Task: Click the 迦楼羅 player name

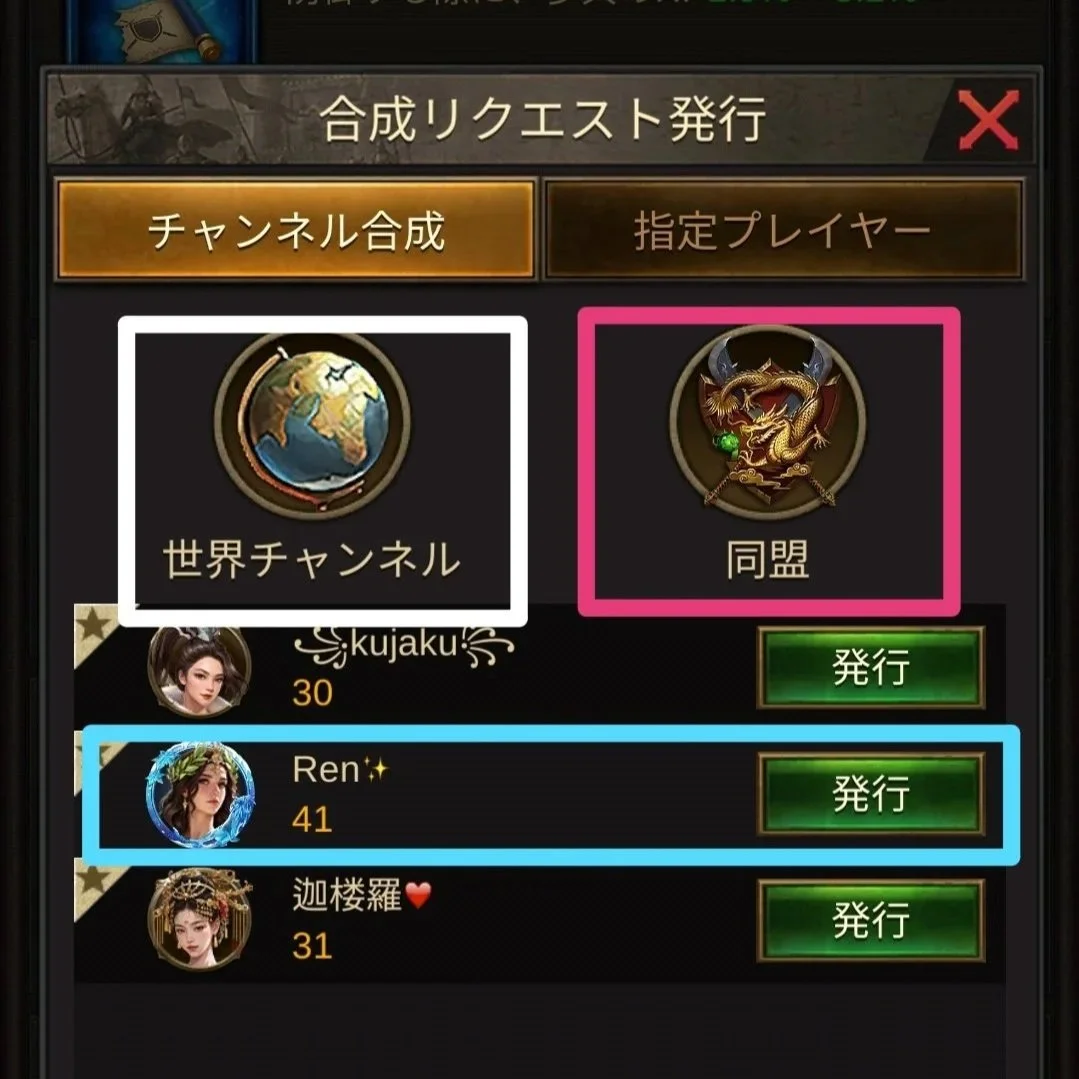Action: (x=362, y=895)
